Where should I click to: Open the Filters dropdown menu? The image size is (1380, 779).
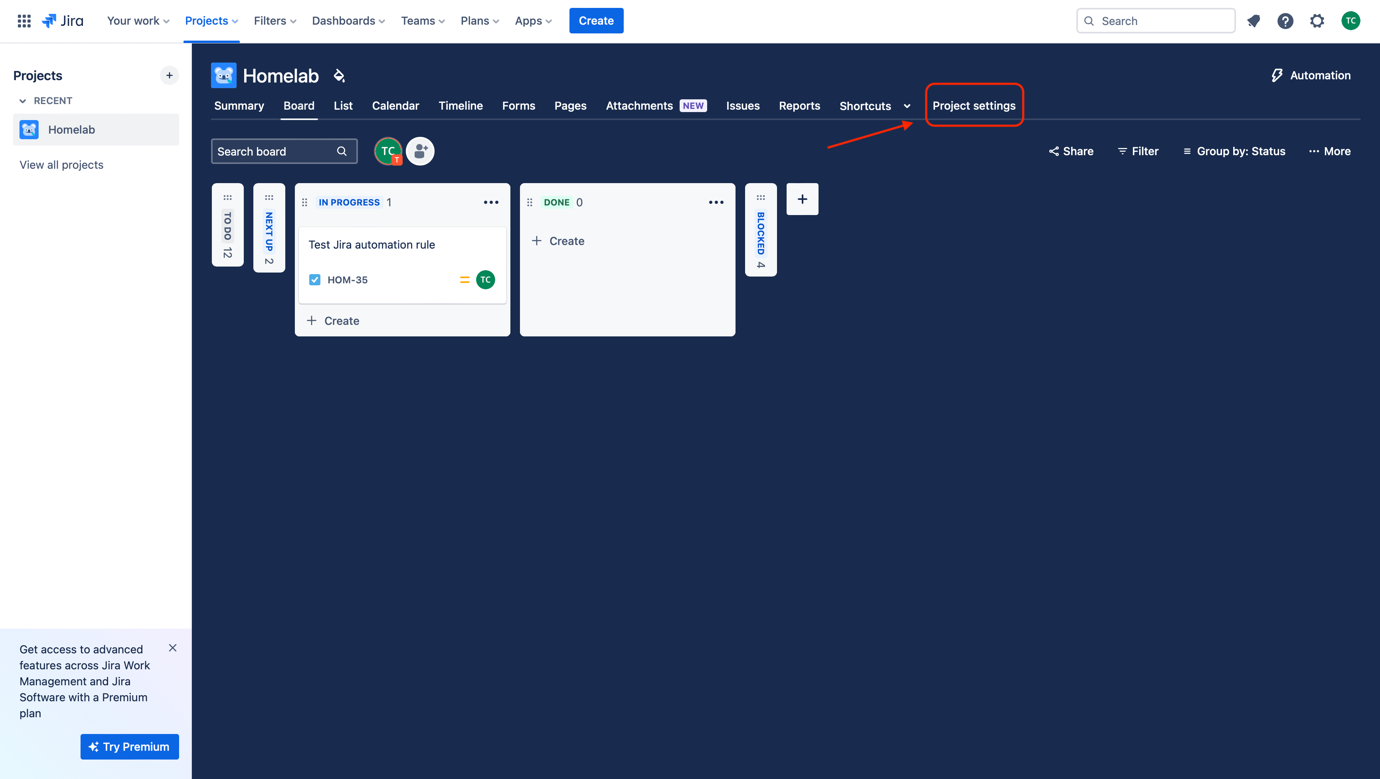(x=275, y=21)
